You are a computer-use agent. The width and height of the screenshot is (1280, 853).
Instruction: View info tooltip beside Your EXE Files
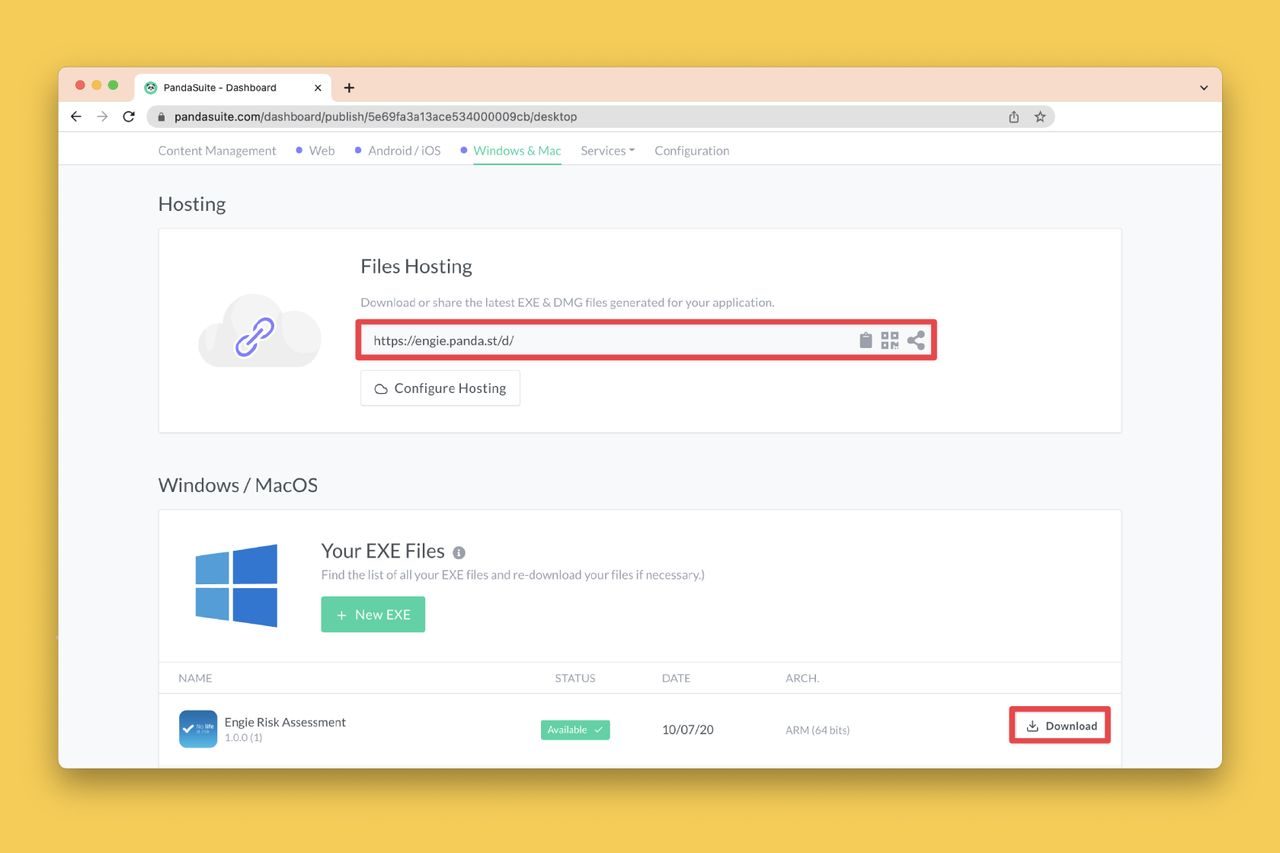[459, 551]
